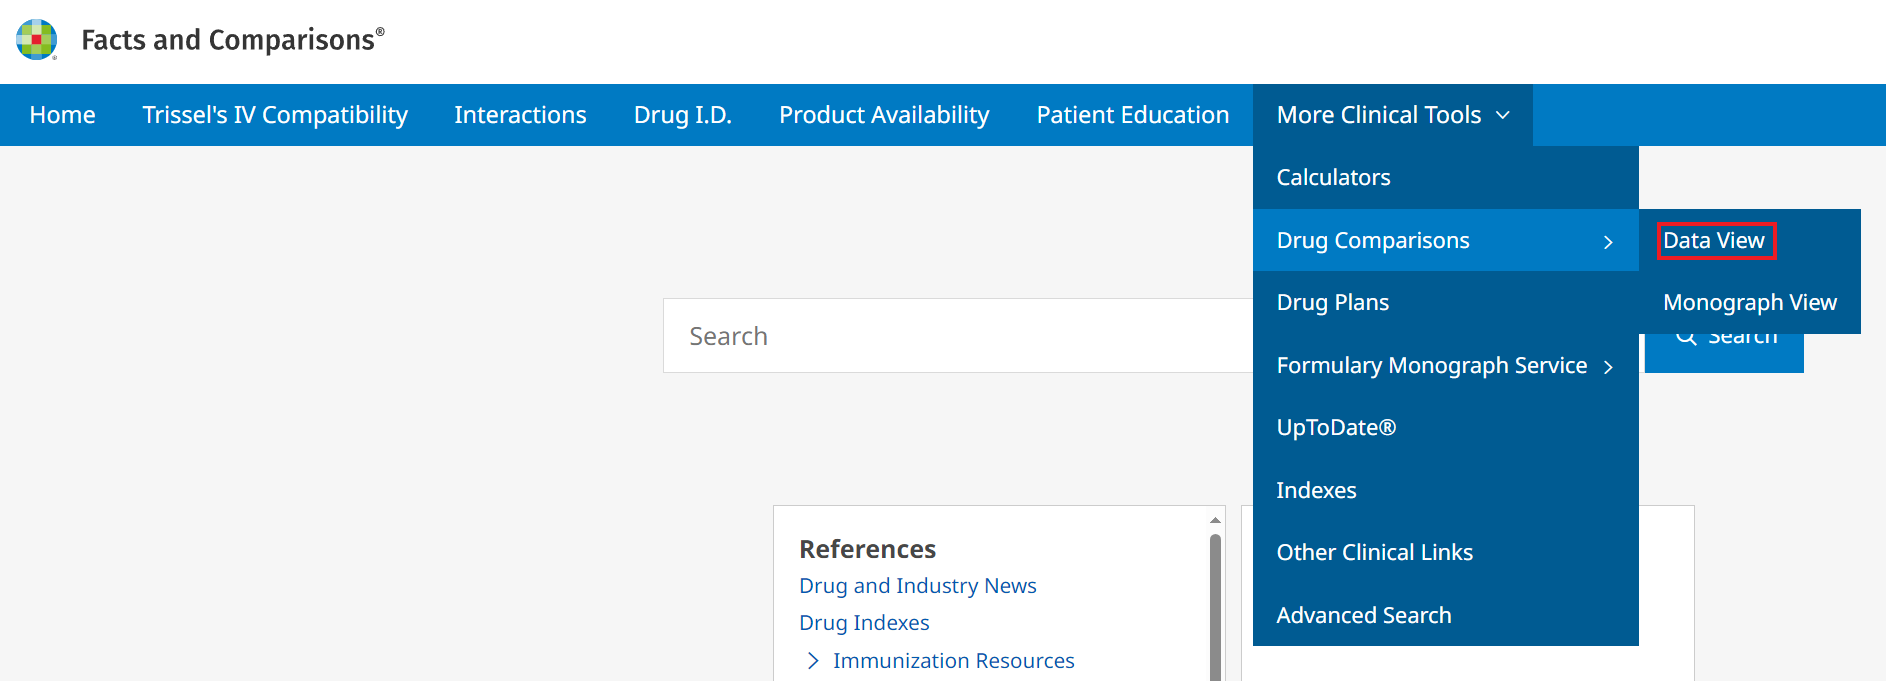Click the Wolters Kluwer logo icon
The image size is (1886, 681).
click(x=37, y=40)
